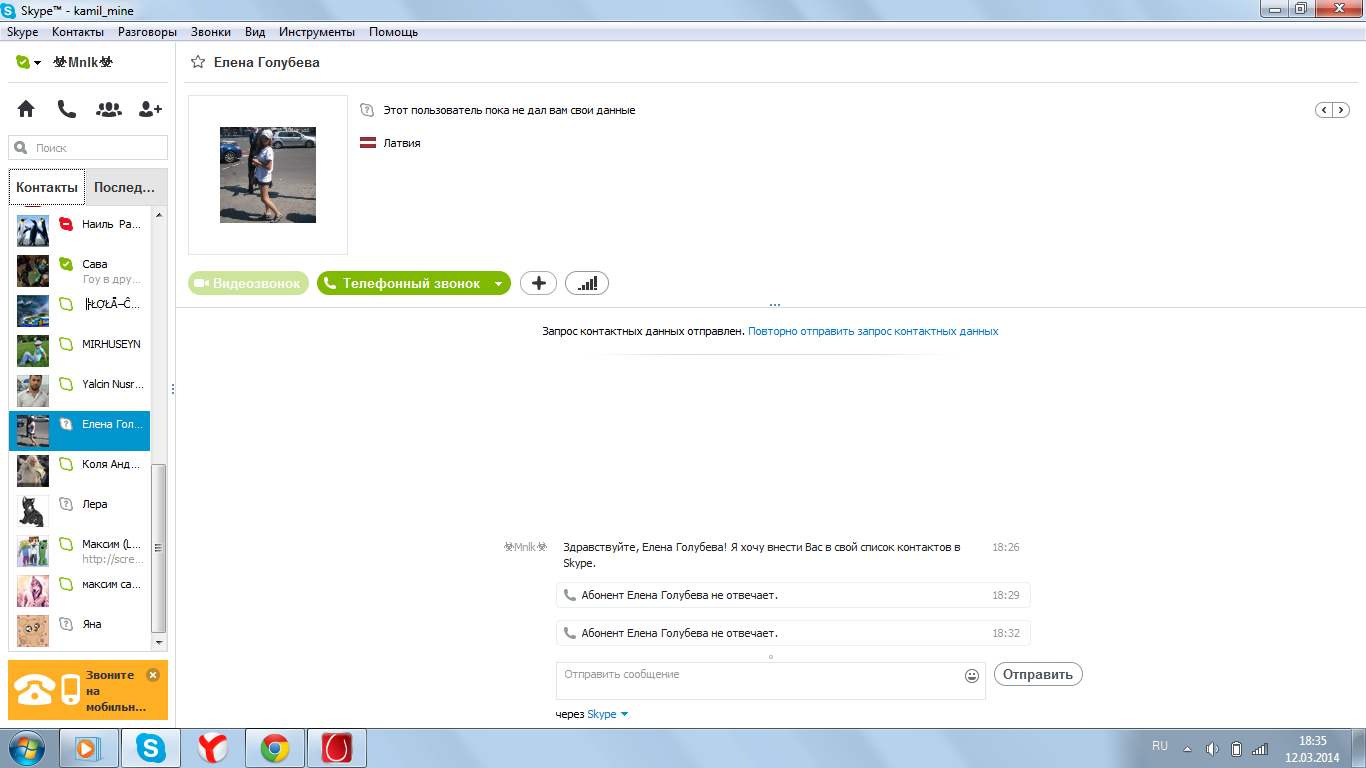Click the profile pager arrows button
Screen dimensions: 1366x768
pyautogui.click(x=1332, y=110)
